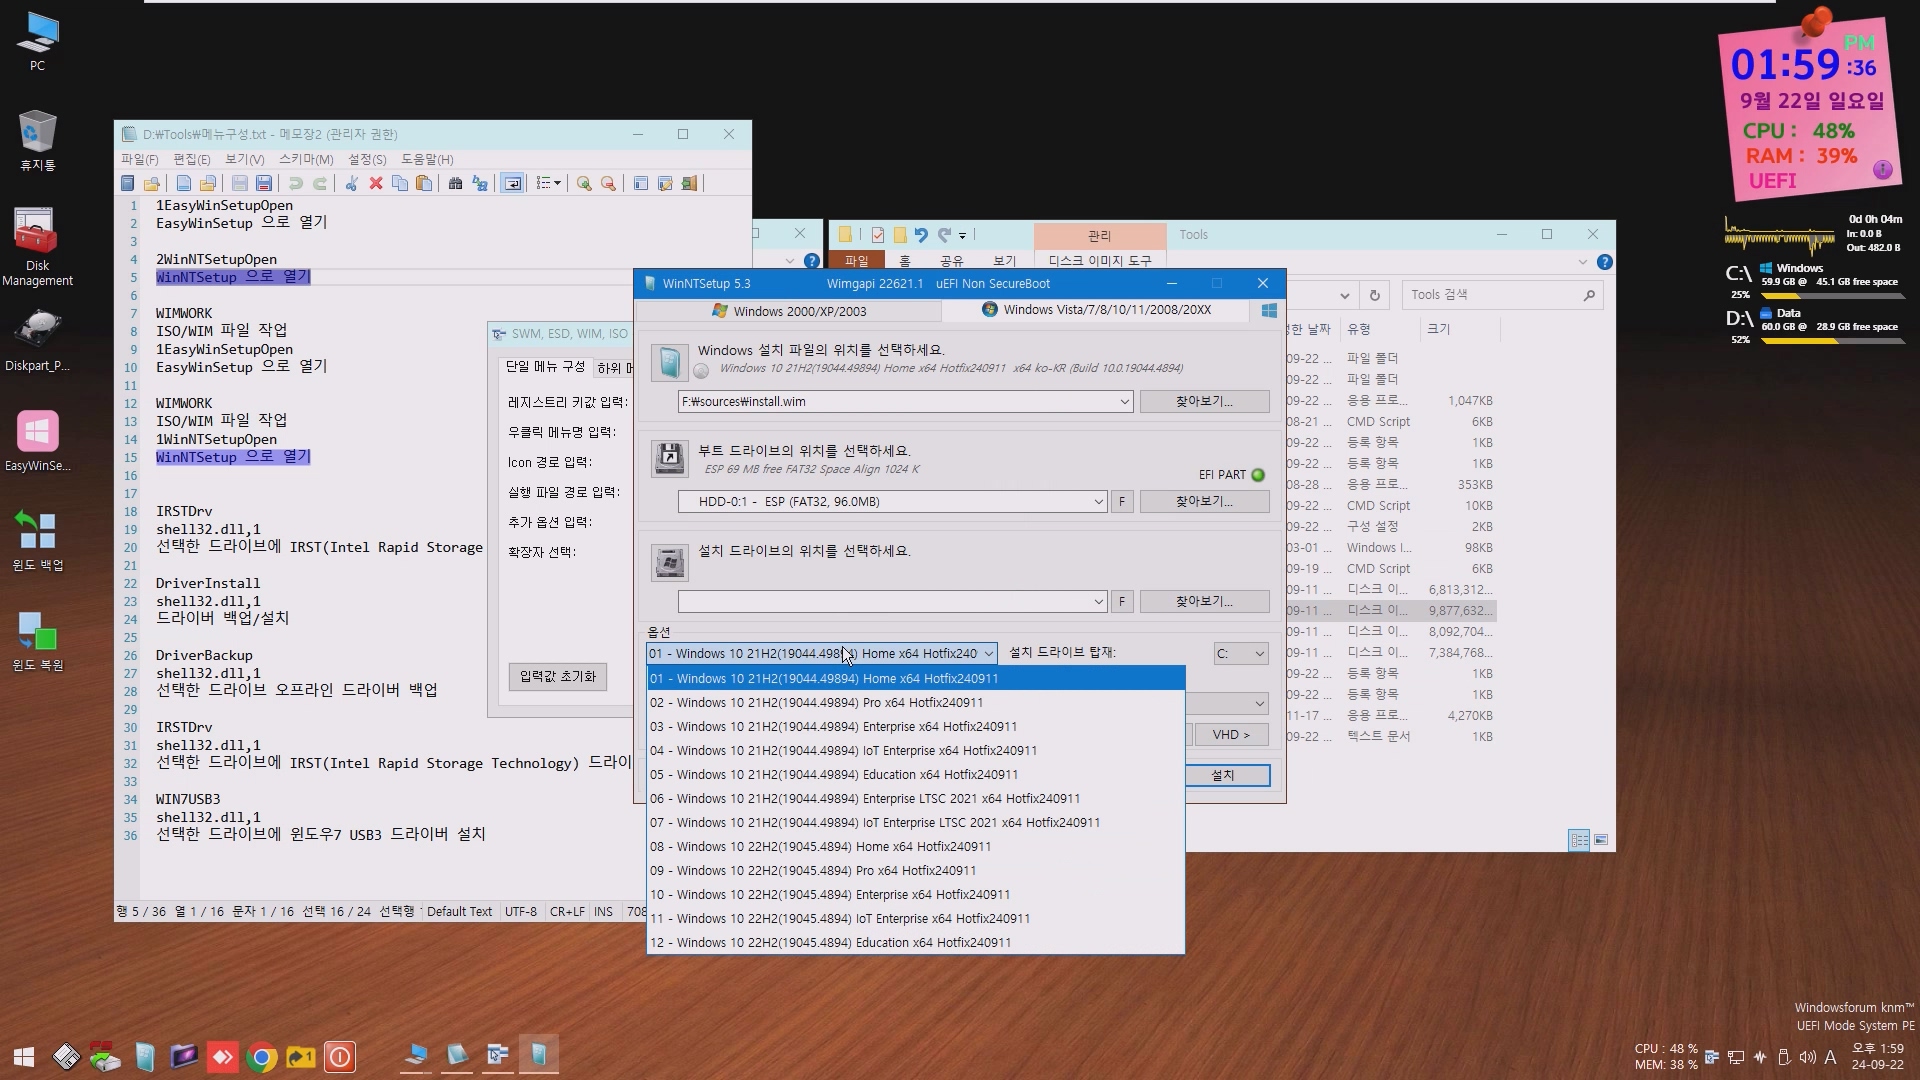Click the Undo arrow in Explorer quick access toolbar
The image size is (1920, 1080).
pyautogui.click(x=921, y=235)
